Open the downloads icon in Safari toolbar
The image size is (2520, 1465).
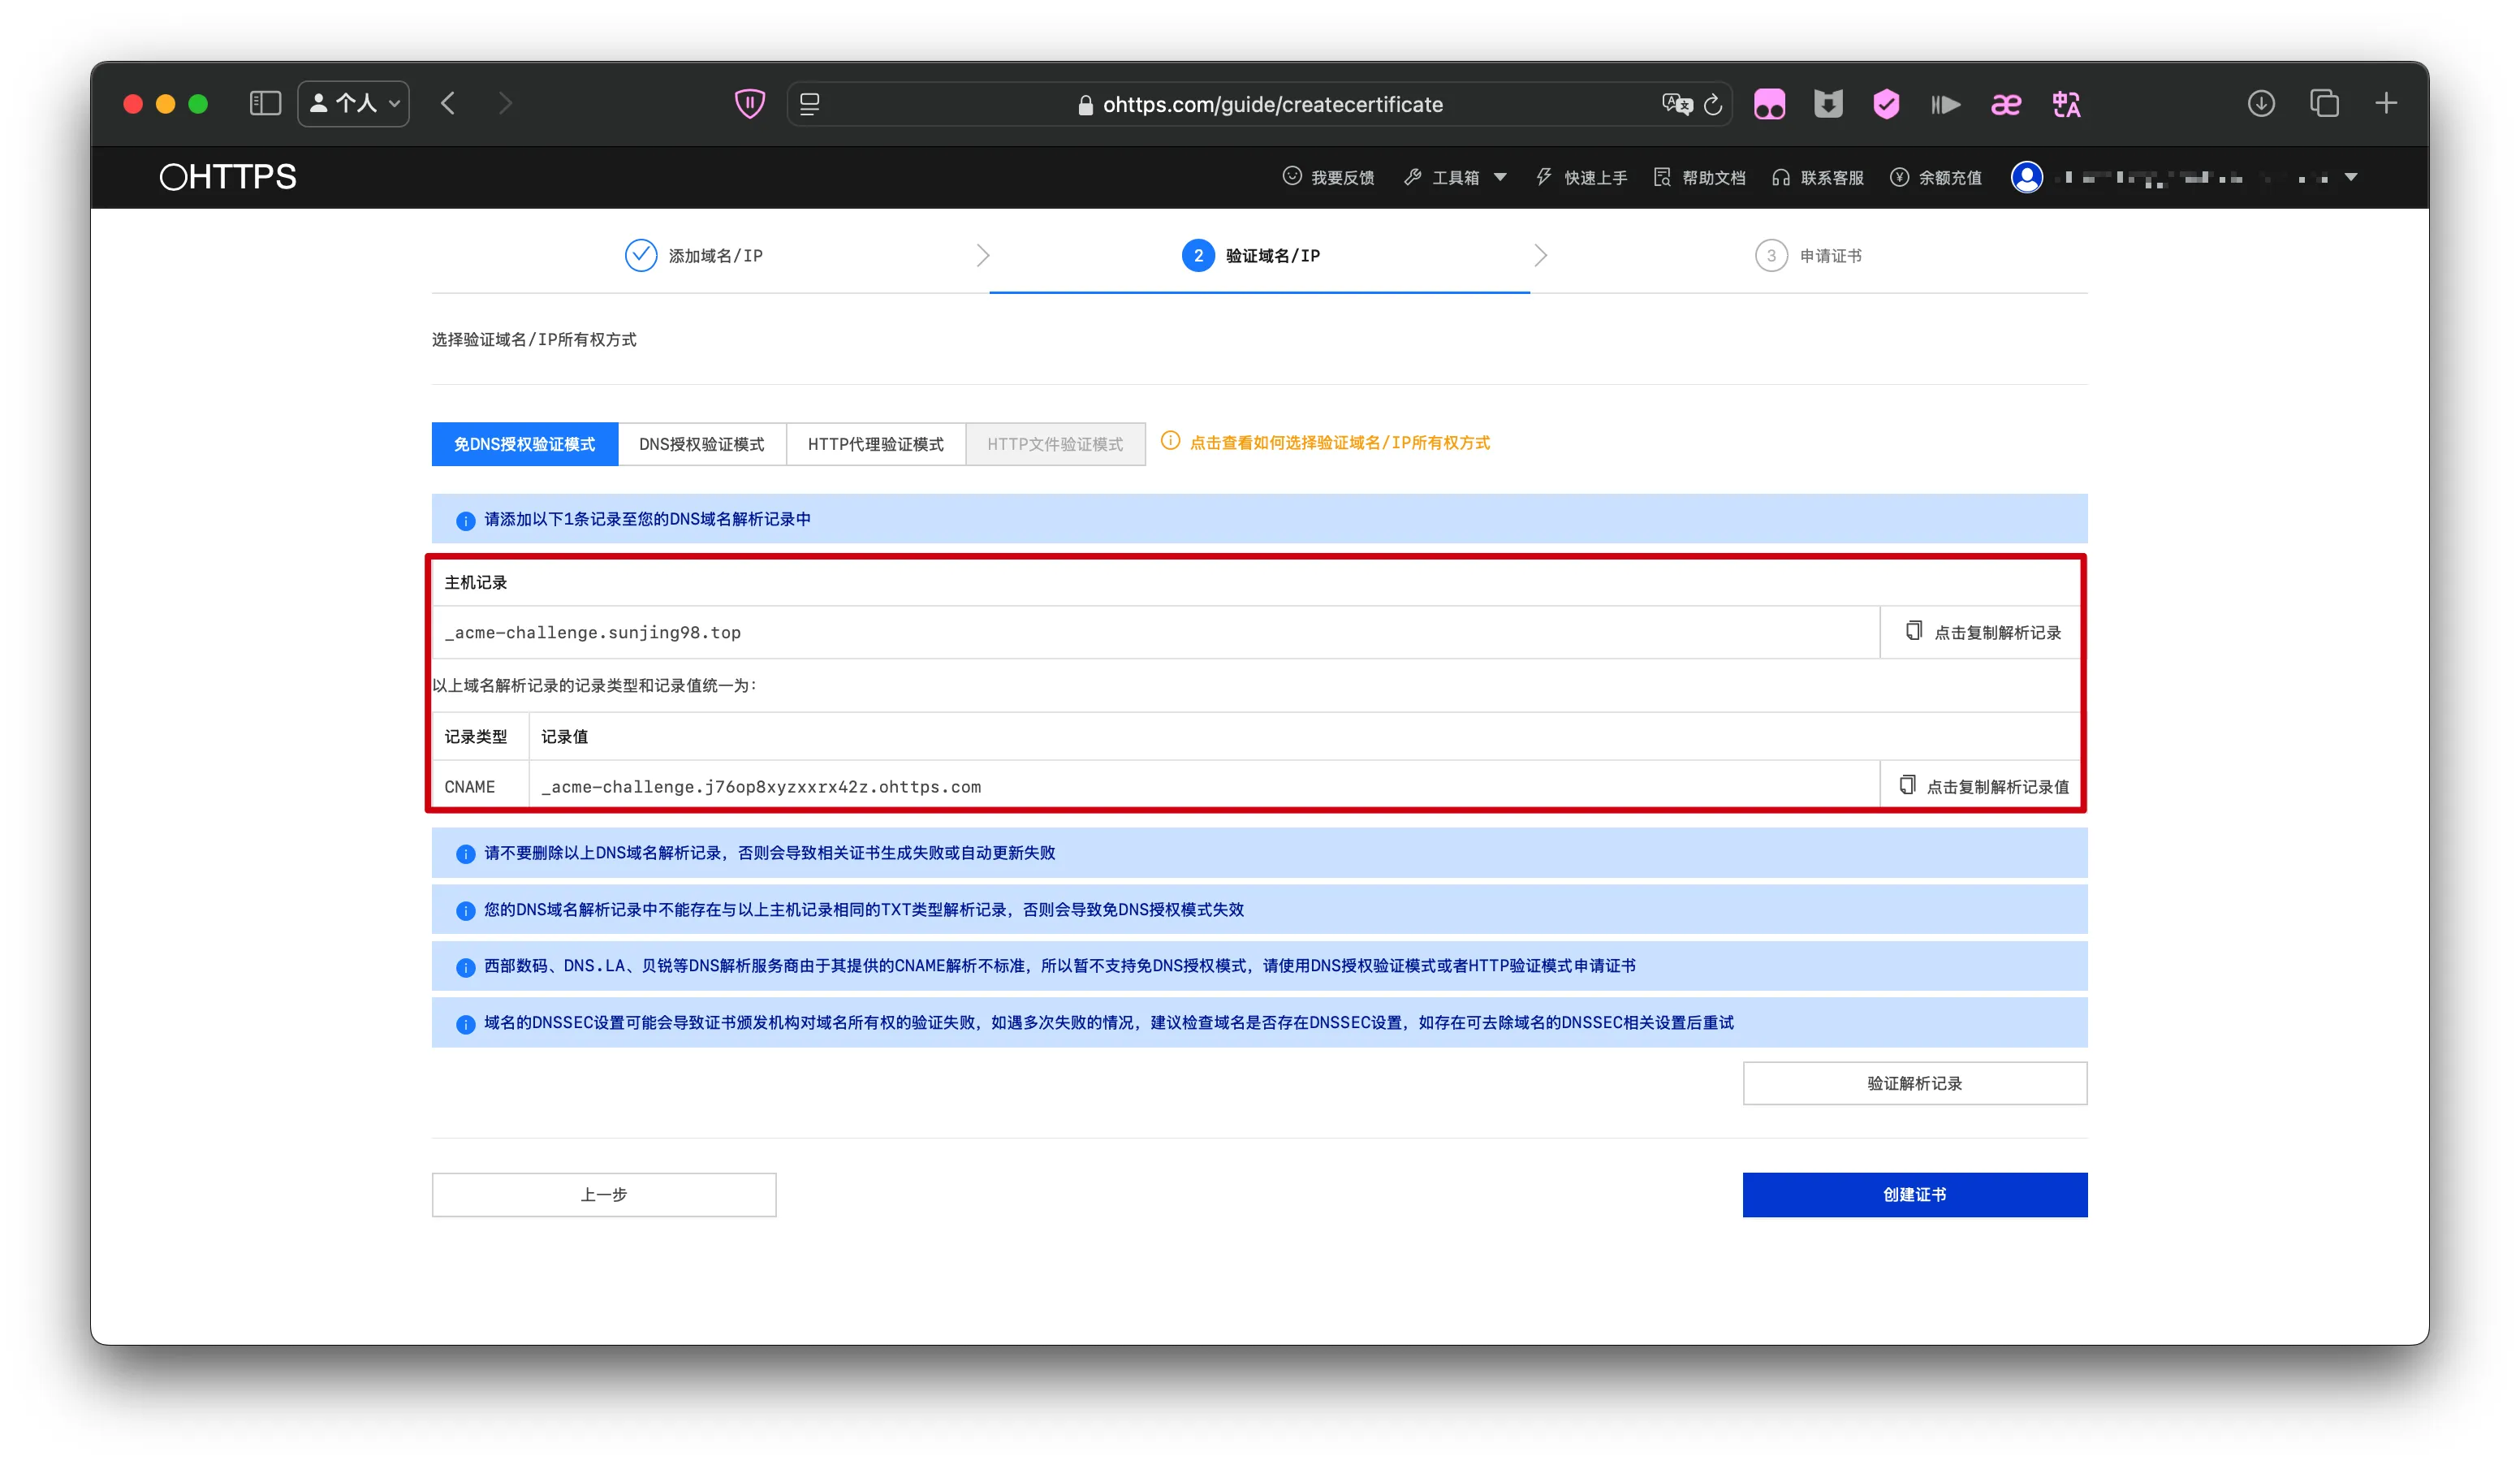click(x=2261, y=104)
